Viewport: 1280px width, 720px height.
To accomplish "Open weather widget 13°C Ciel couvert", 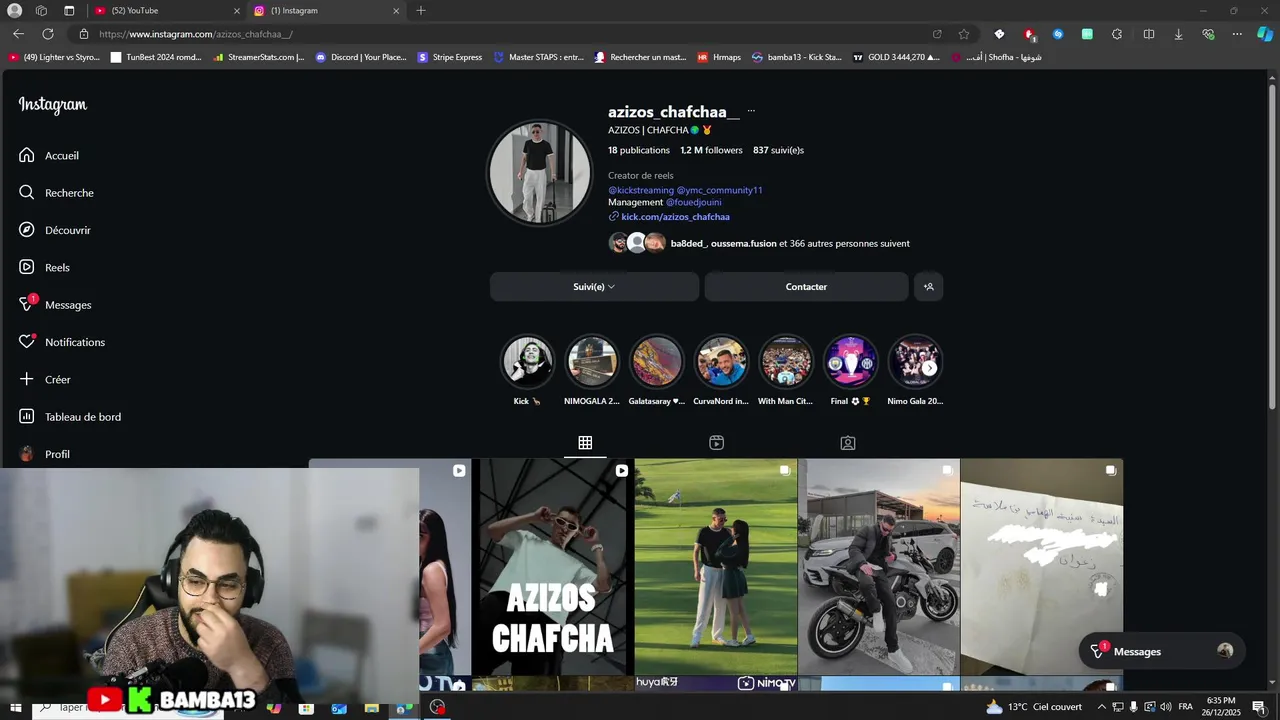I will coord(1034,707).
